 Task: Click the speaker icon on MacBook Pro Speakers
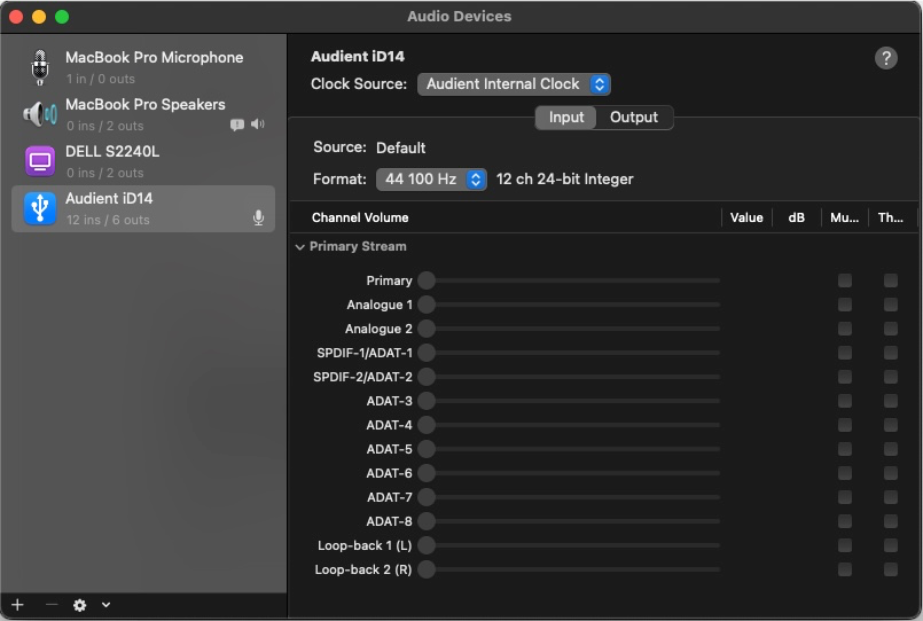click(258, 125)
